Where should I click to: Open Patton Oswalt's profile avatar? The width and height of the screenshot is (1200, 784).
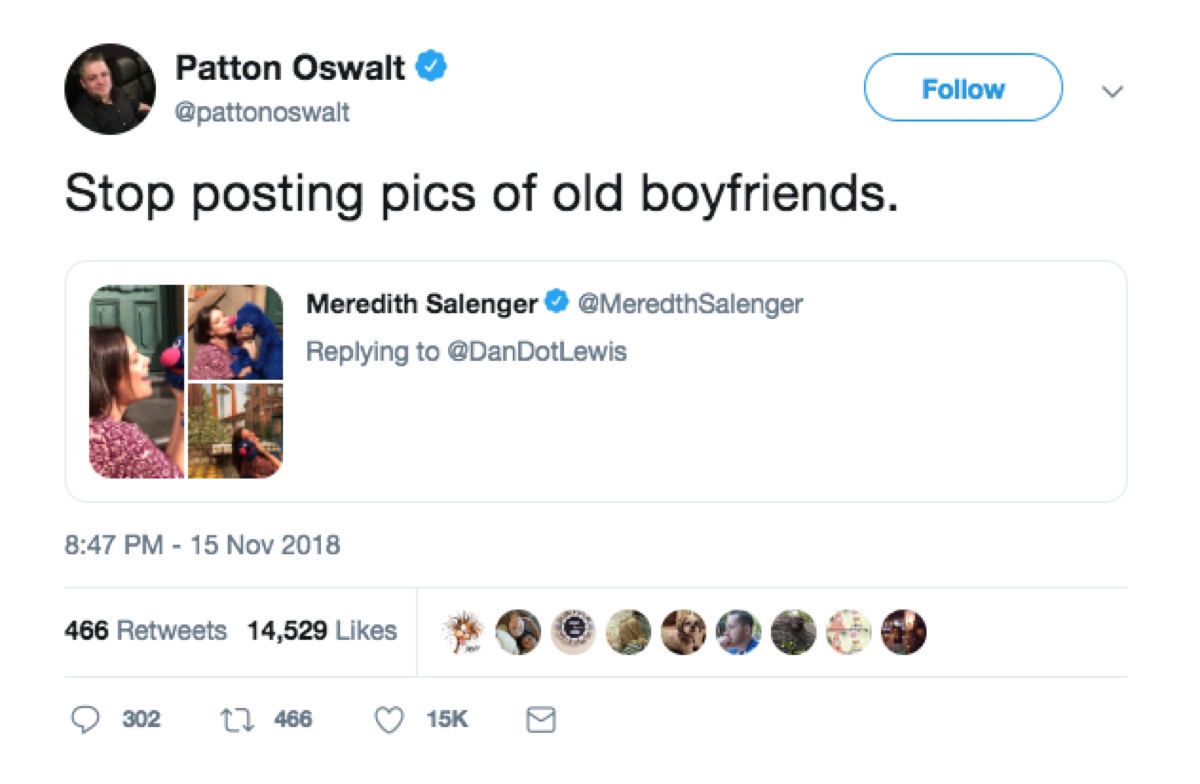pyautogui.click(x=110, y=88)
